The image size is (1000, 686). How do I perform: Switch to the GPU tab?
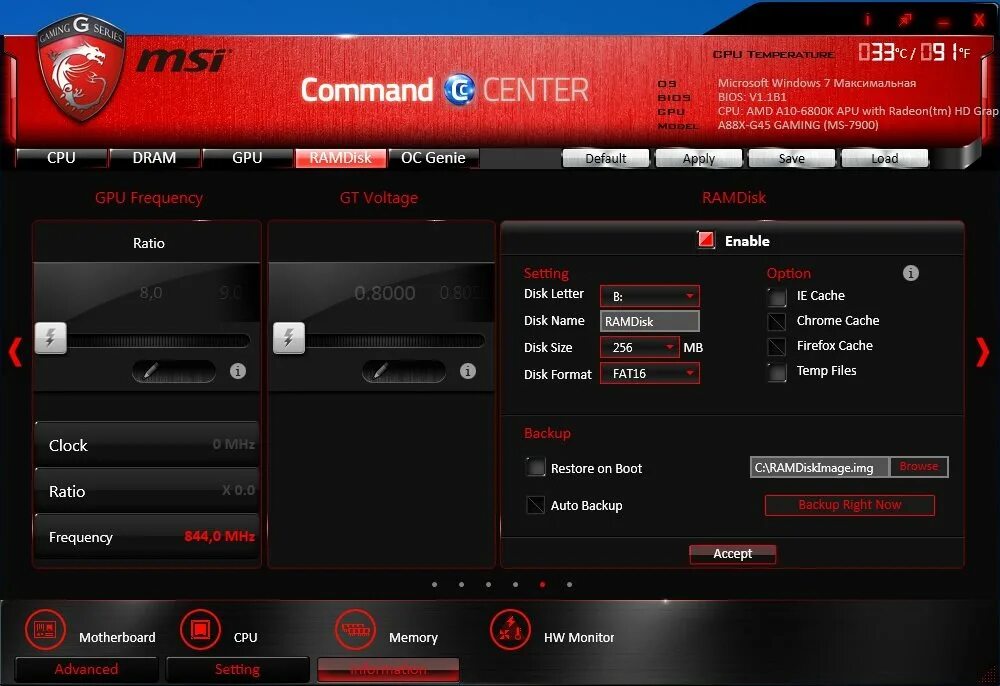click(x=247, y=157)
